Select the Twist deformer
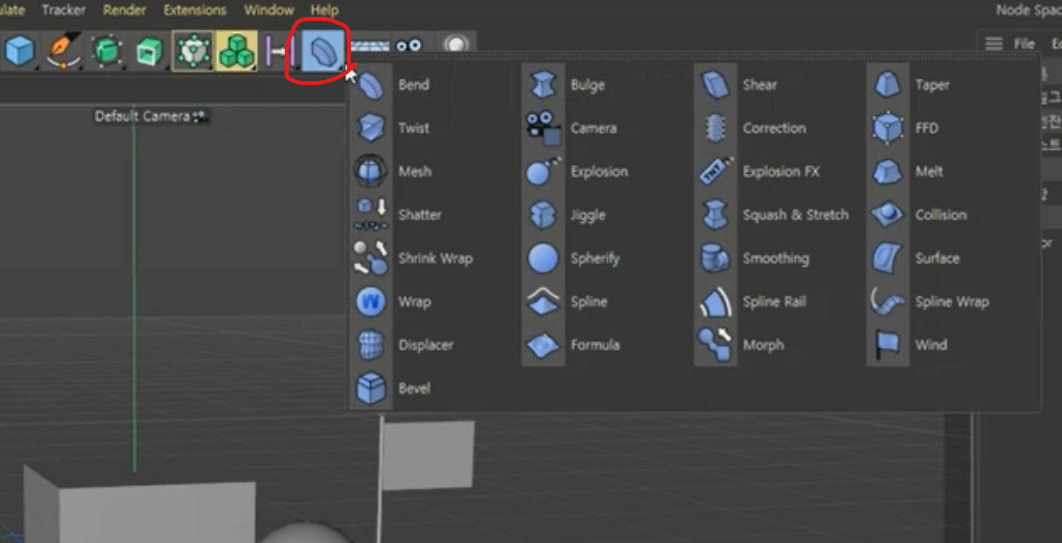 click(x=393, y=129)
